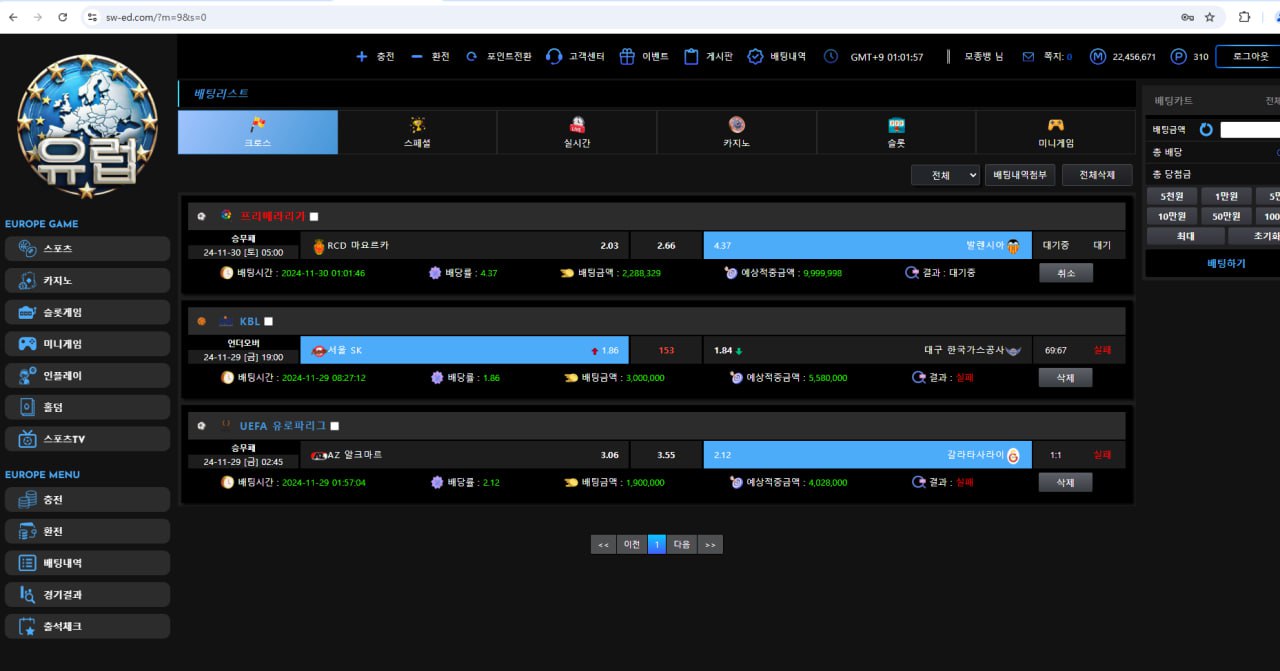
Task: Tick the KBL bet checkbox
Action: coord(268,322)
